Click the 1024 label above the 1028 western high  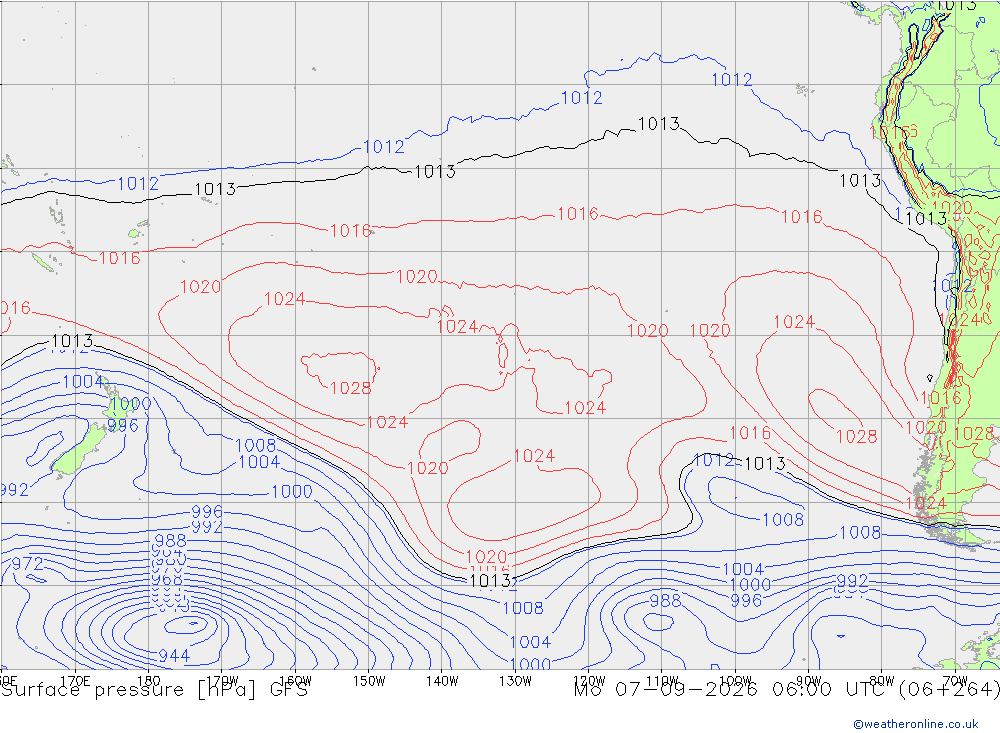tap(284, 299)
